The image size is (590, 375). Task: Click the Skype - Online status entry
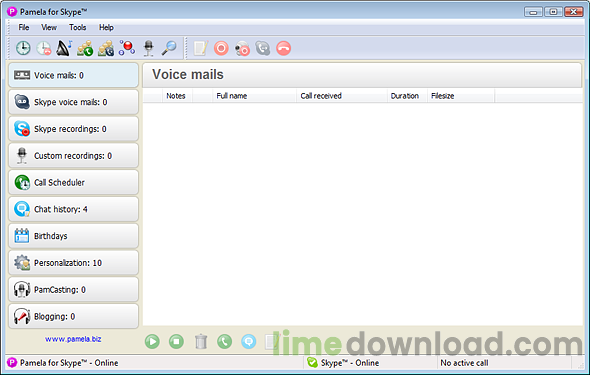pyautogui.click(x=350, y=363)
